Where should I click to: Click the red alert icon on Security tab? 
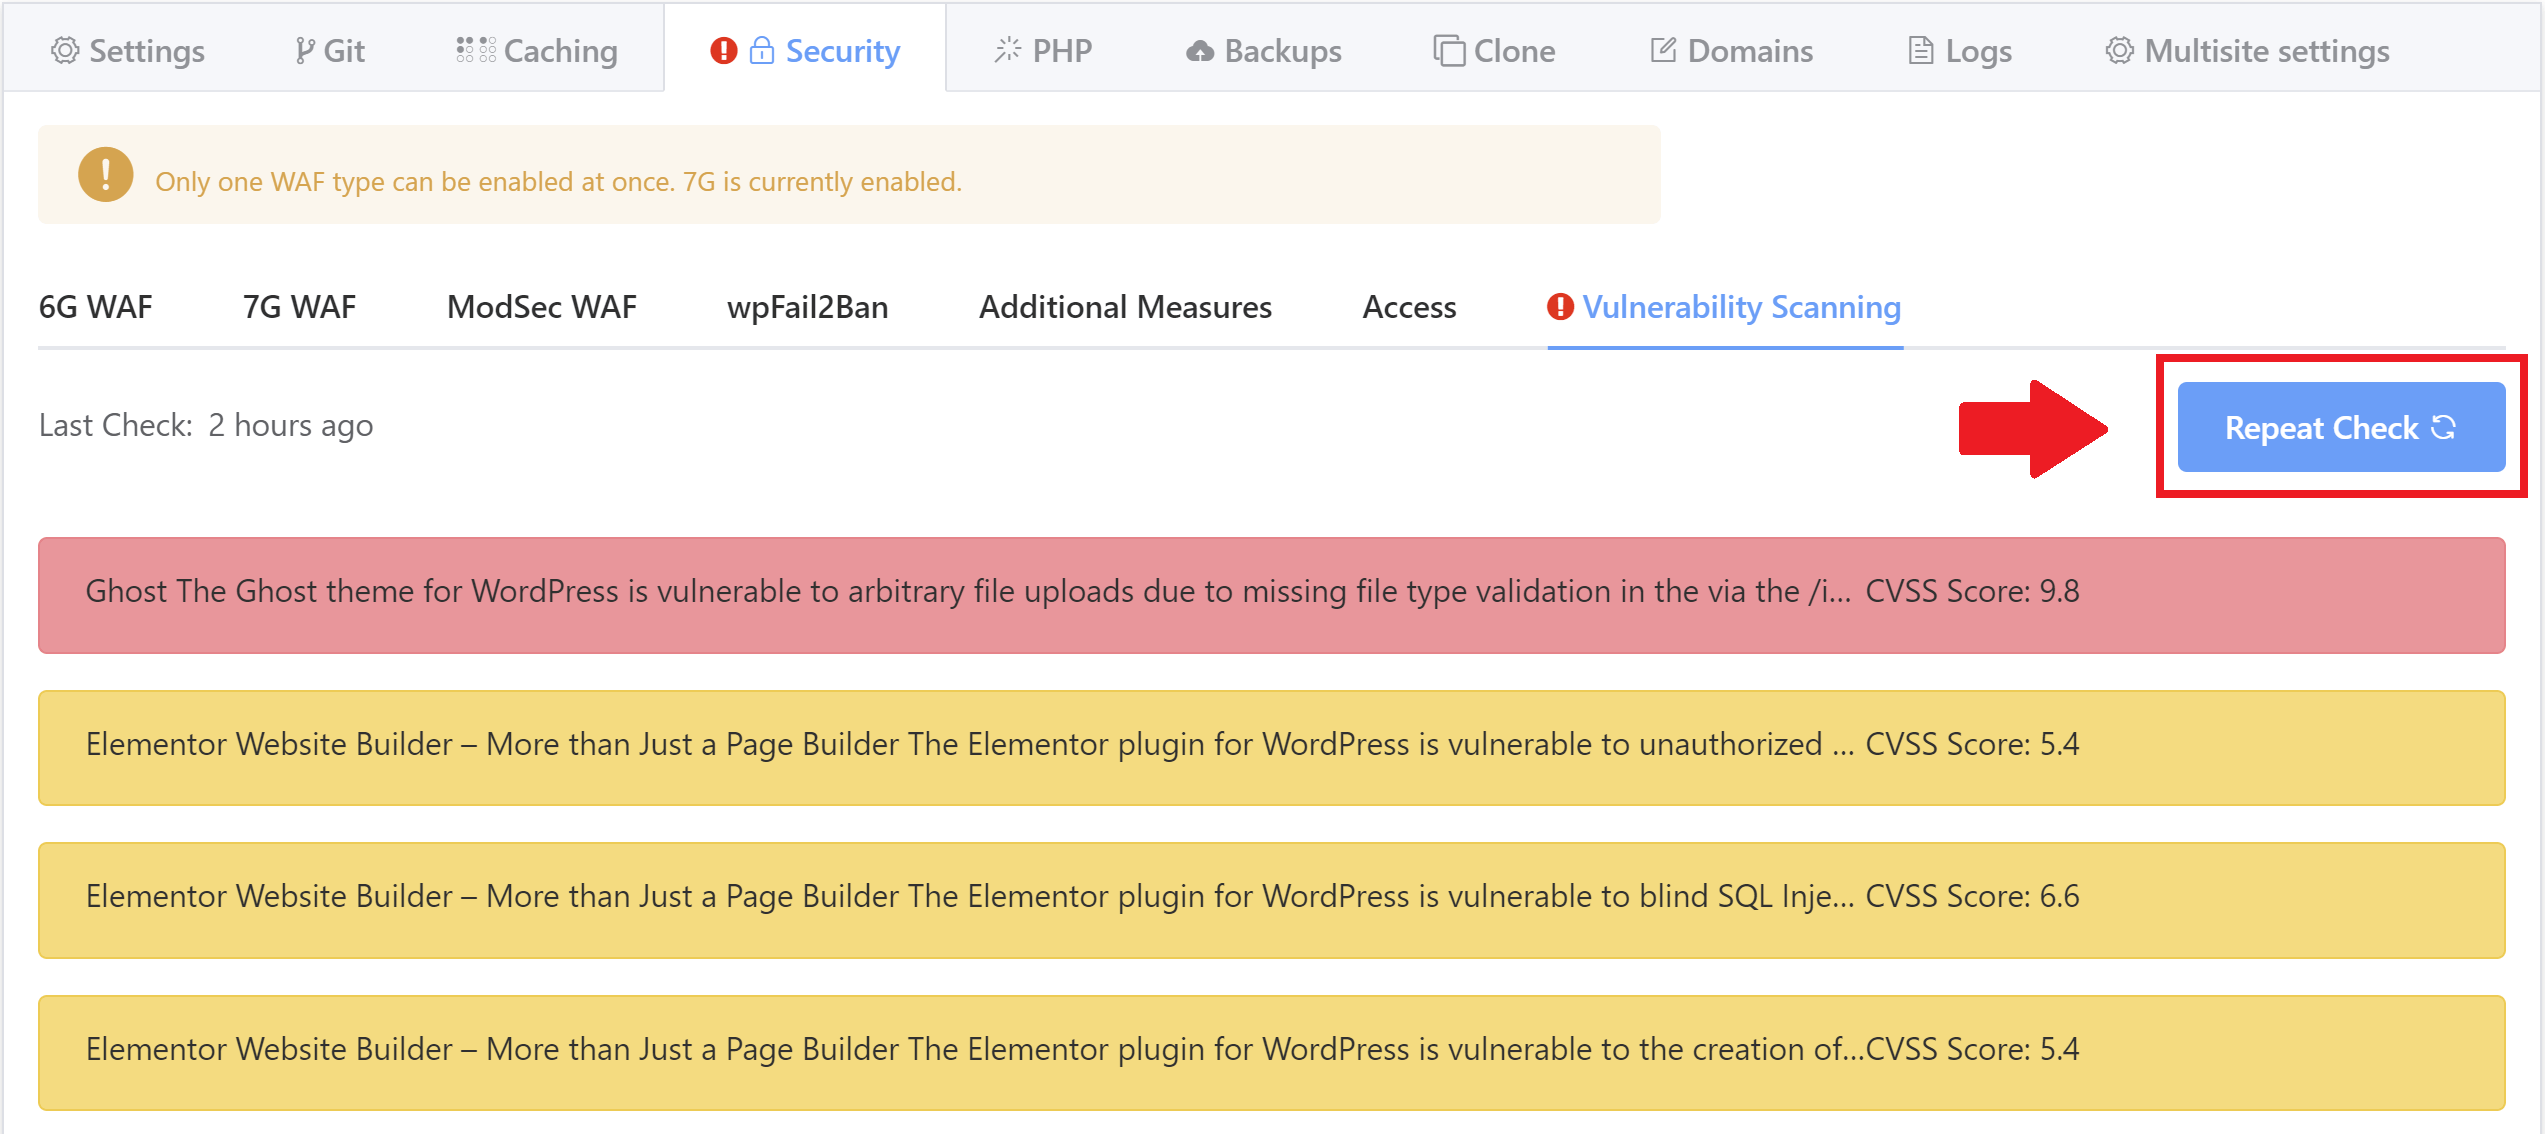[x=724, y=50]
